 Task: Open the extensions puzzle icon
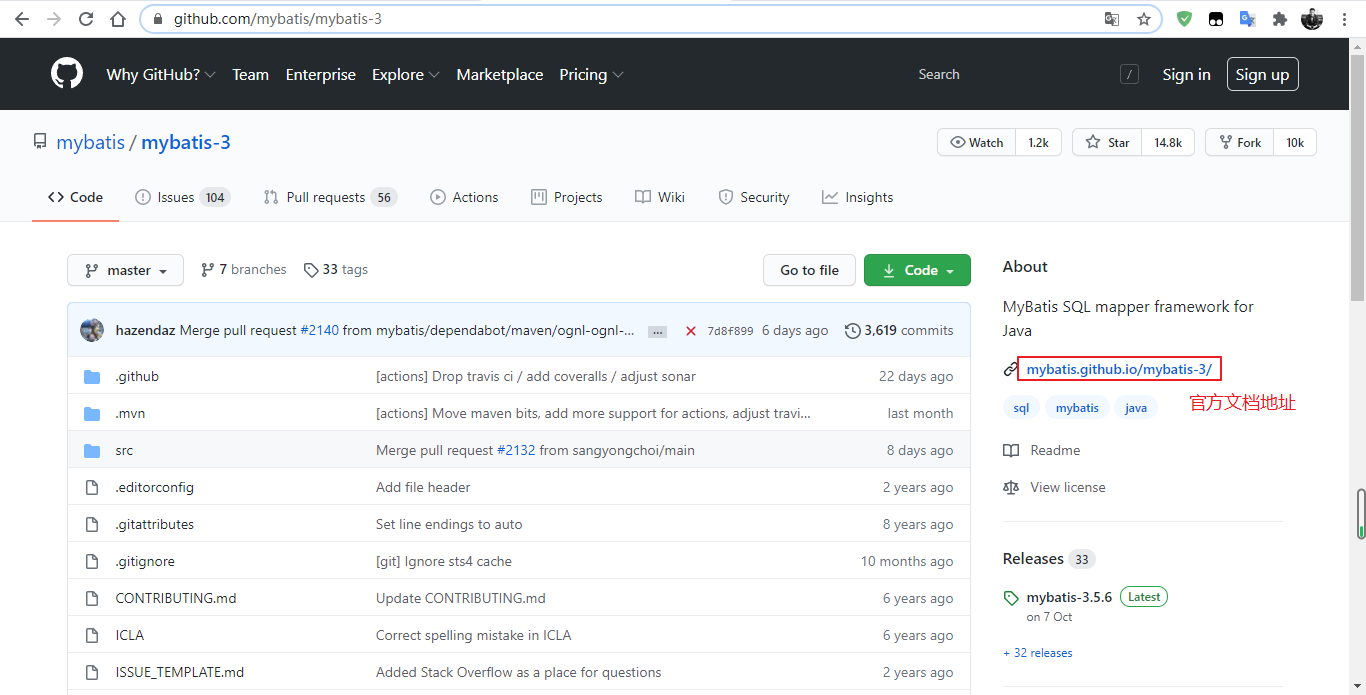click(x=1279, y=19)
